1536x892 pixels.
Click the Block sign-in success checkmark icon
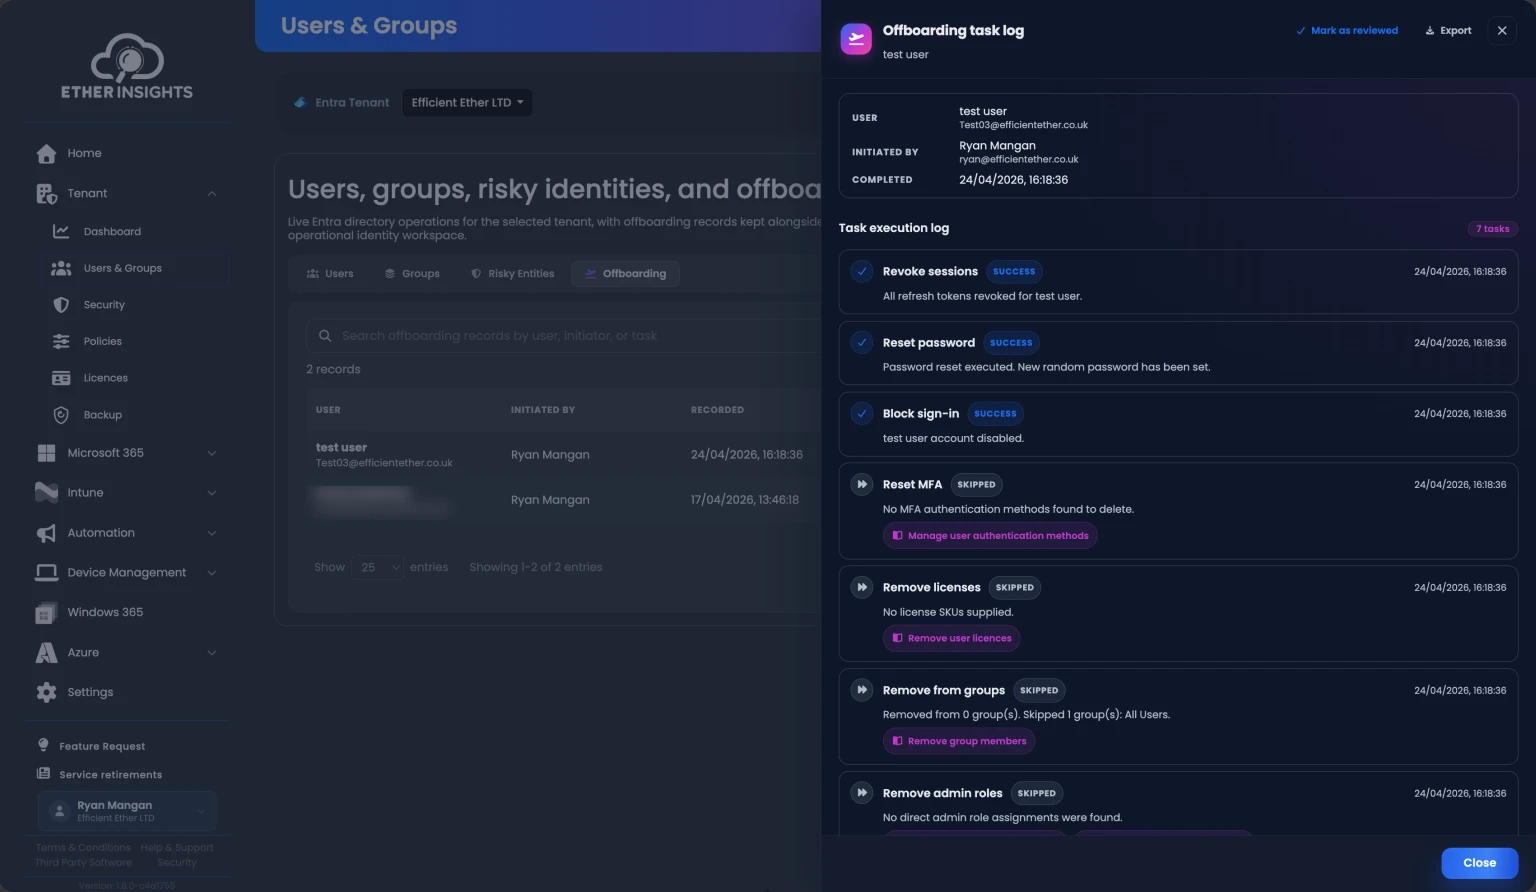(x=861, y=413)
